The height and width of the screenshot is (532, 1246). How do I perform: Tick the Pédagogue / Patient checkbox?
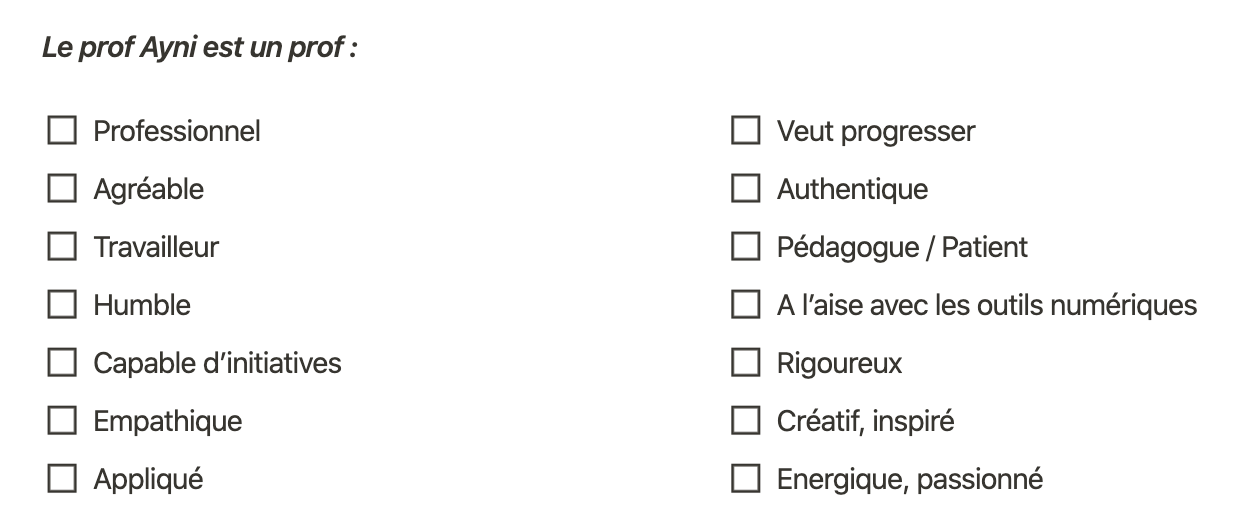point(745,247)
